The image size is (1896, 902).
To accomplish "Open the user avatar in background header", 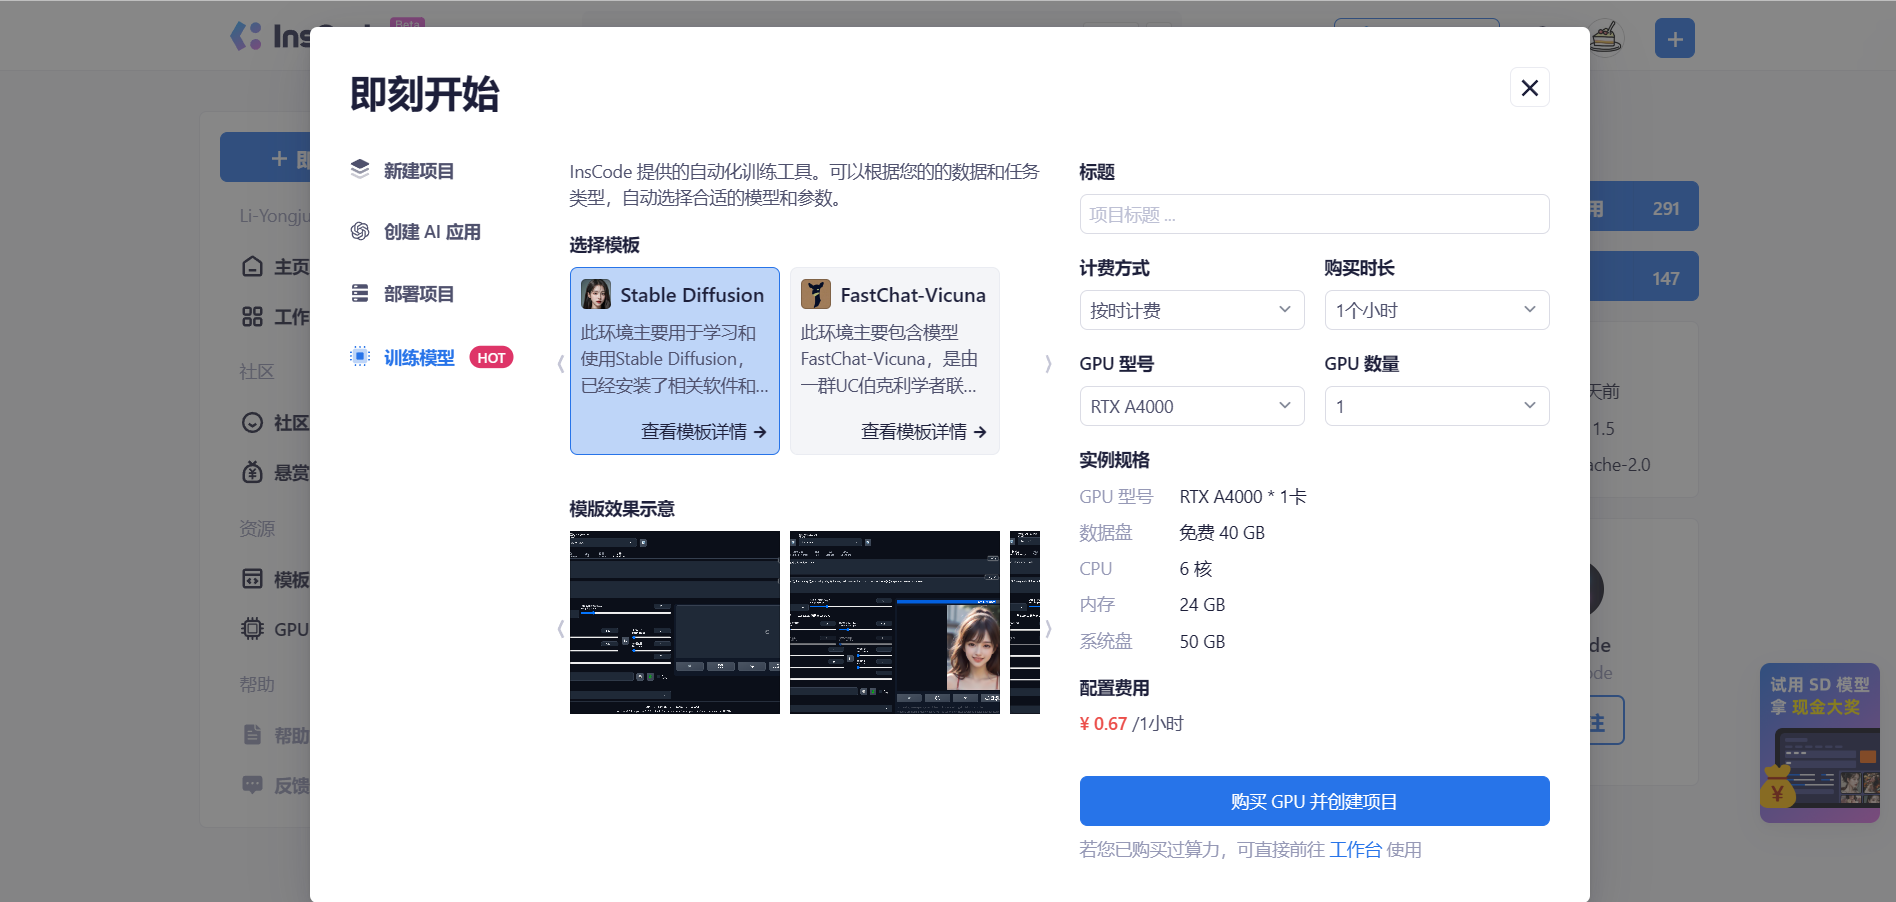I will point(1606,38).
